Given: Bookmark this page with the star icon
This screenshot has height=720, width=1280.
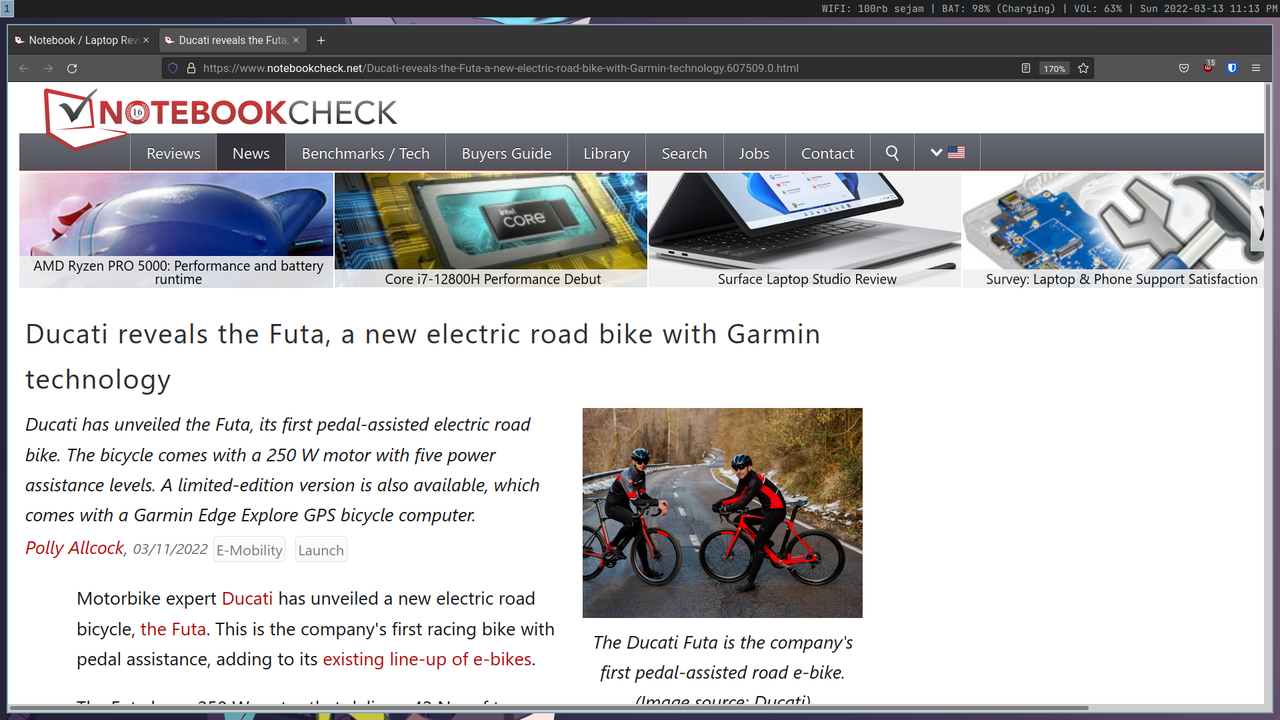Looking at the screenshot, I should click(1083, 68).
